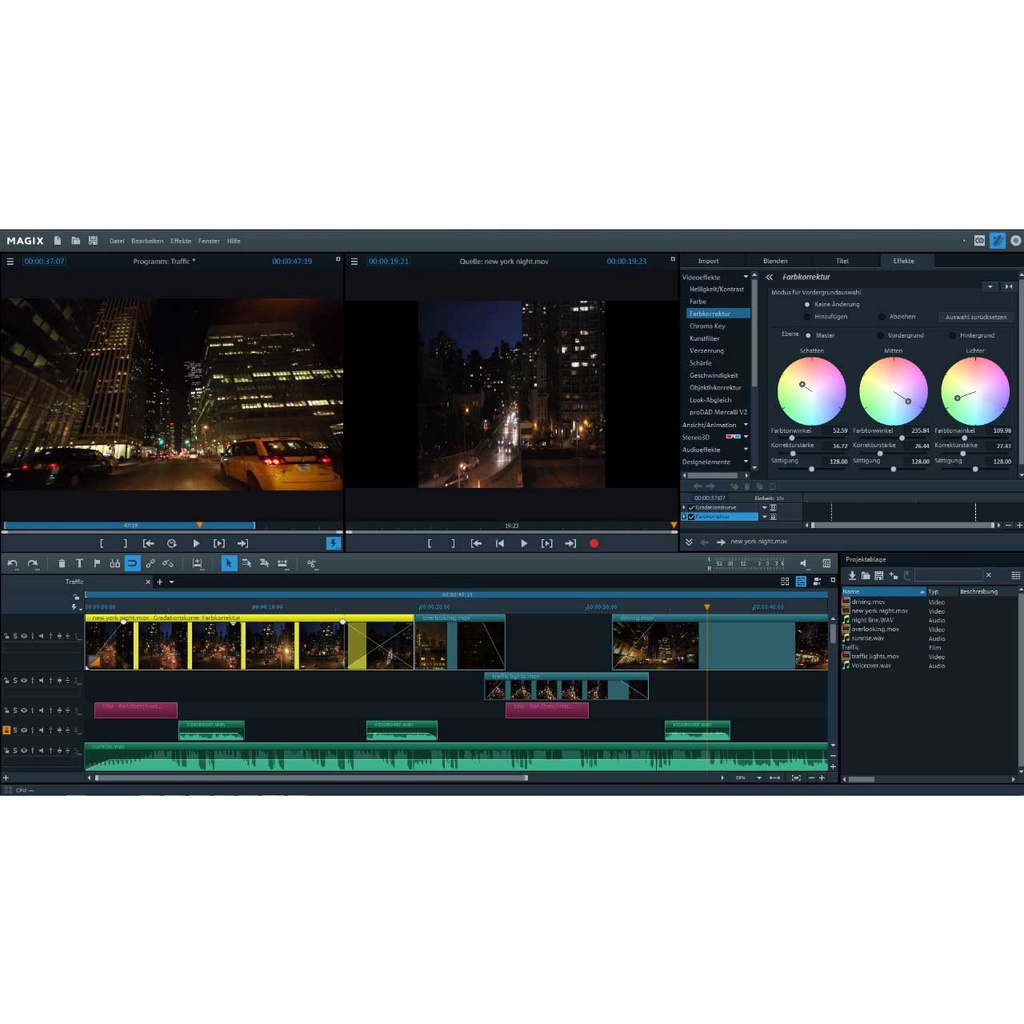Switch to the Blenden tab
The image size is (1024, 1024).
[x=775, y=261]
